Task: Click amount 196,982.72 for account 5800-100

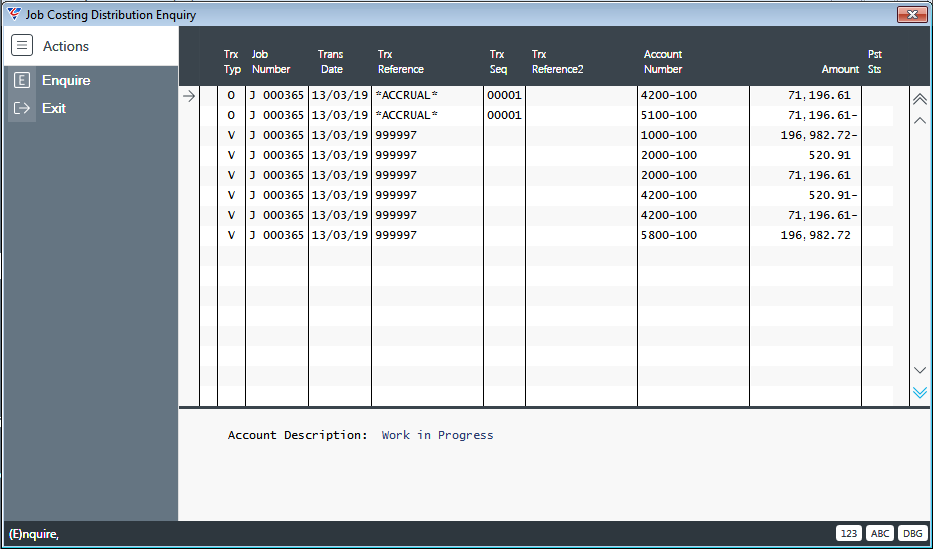Action: click(x=815, y=235)
